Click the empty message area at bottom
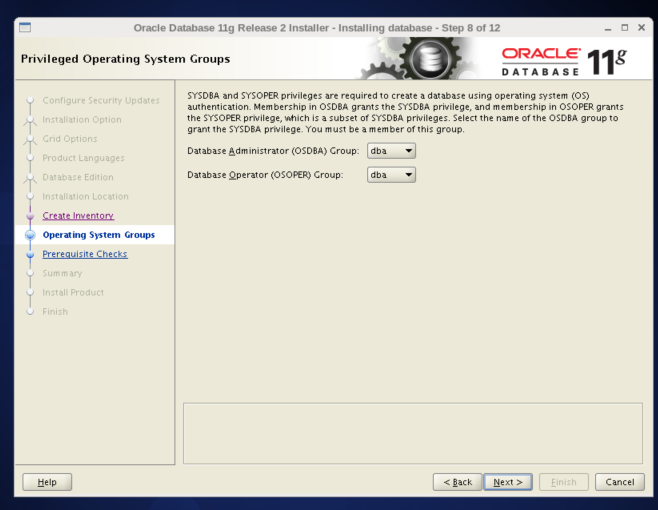Screen dimensions: 658x510 point(412,433)
